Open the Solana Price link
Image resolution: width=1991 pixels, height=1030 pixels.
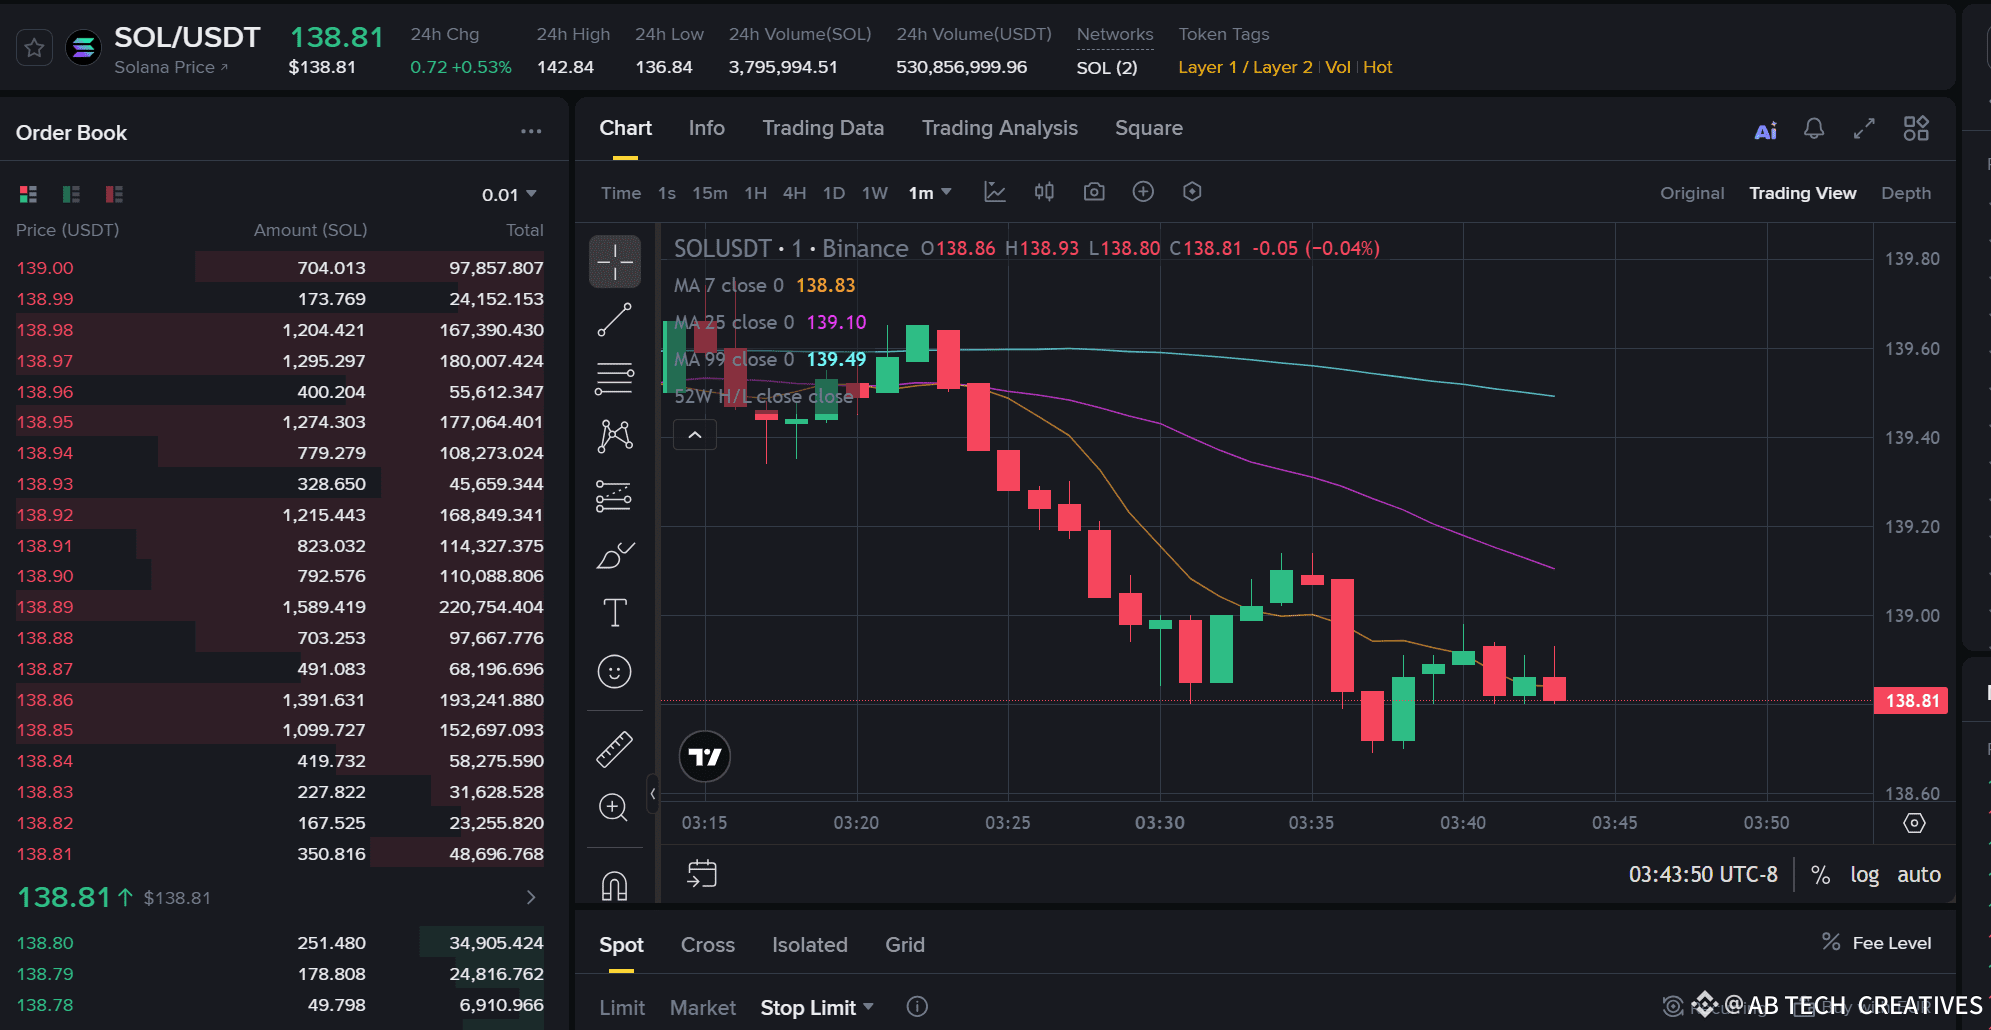[171, 67]
